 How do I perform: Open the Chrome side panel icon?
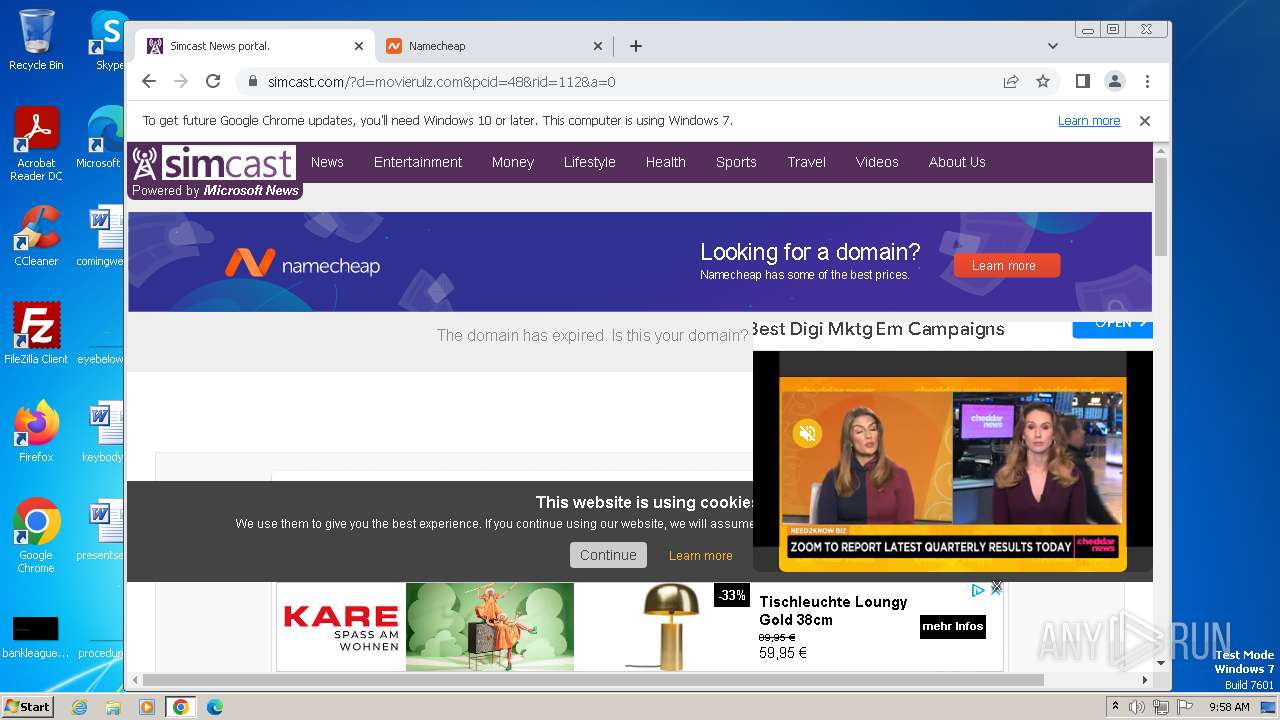point(1082,81)
